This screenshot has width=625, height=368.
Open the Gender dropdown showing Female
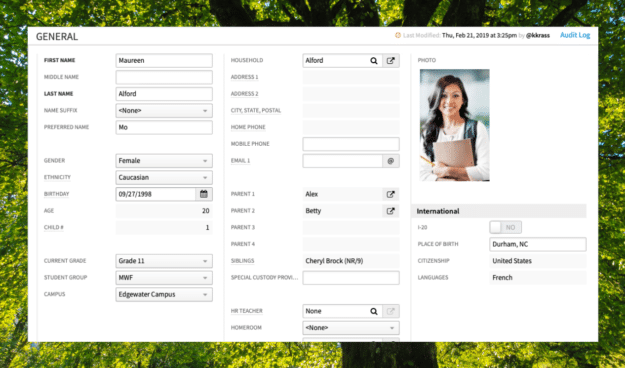click(164, 161)
